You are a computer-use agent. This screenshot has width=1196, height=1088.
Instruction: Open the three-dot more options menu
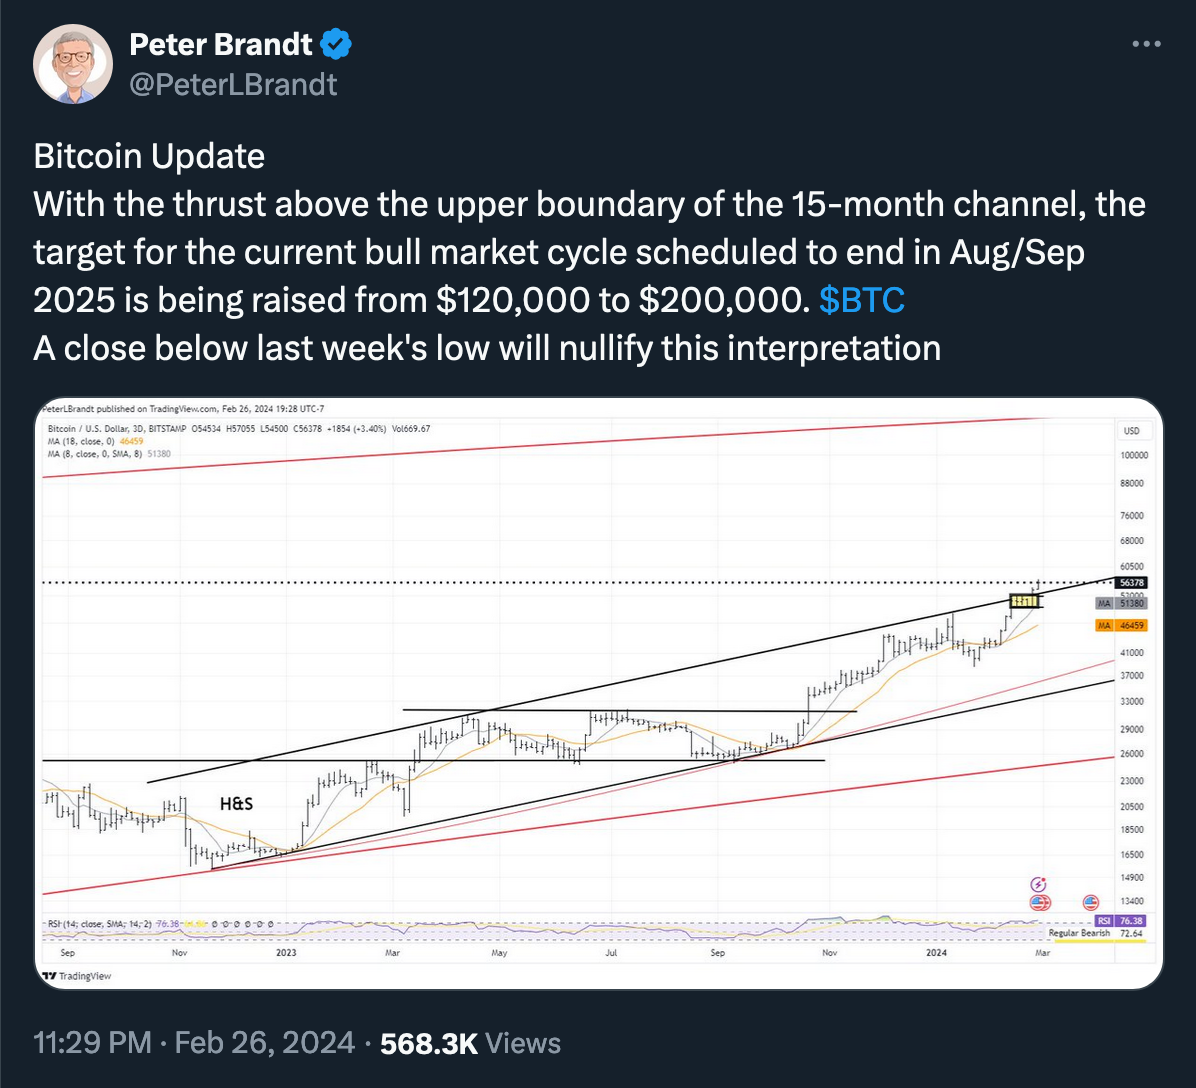click(x=1145, y=45)
